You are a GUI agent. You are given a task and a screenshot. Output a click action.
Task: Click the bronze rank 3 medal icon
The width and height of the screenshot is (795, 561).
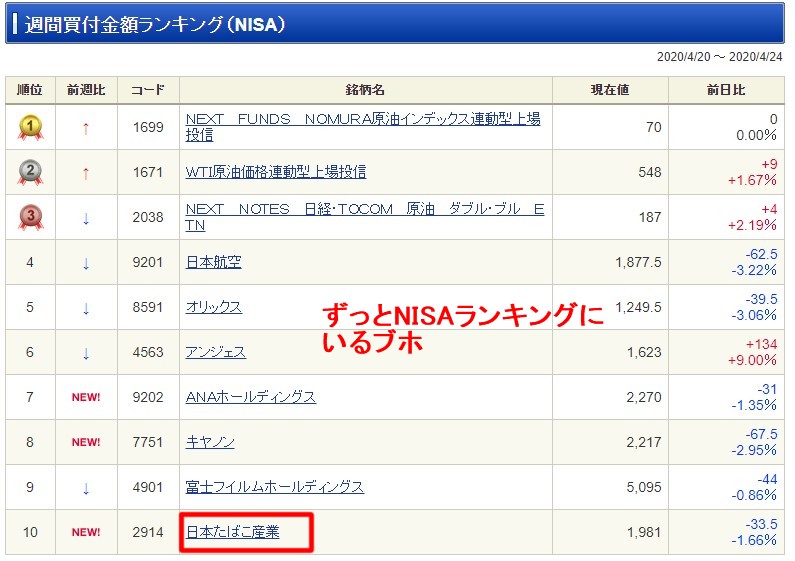30,218
